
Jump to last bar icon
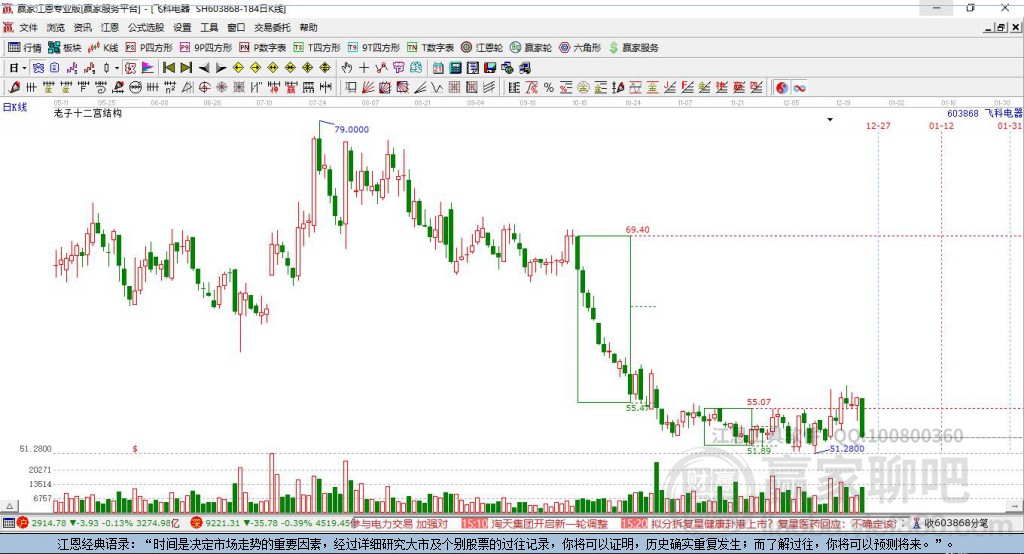pyautogui.click(x=186, y=68)
